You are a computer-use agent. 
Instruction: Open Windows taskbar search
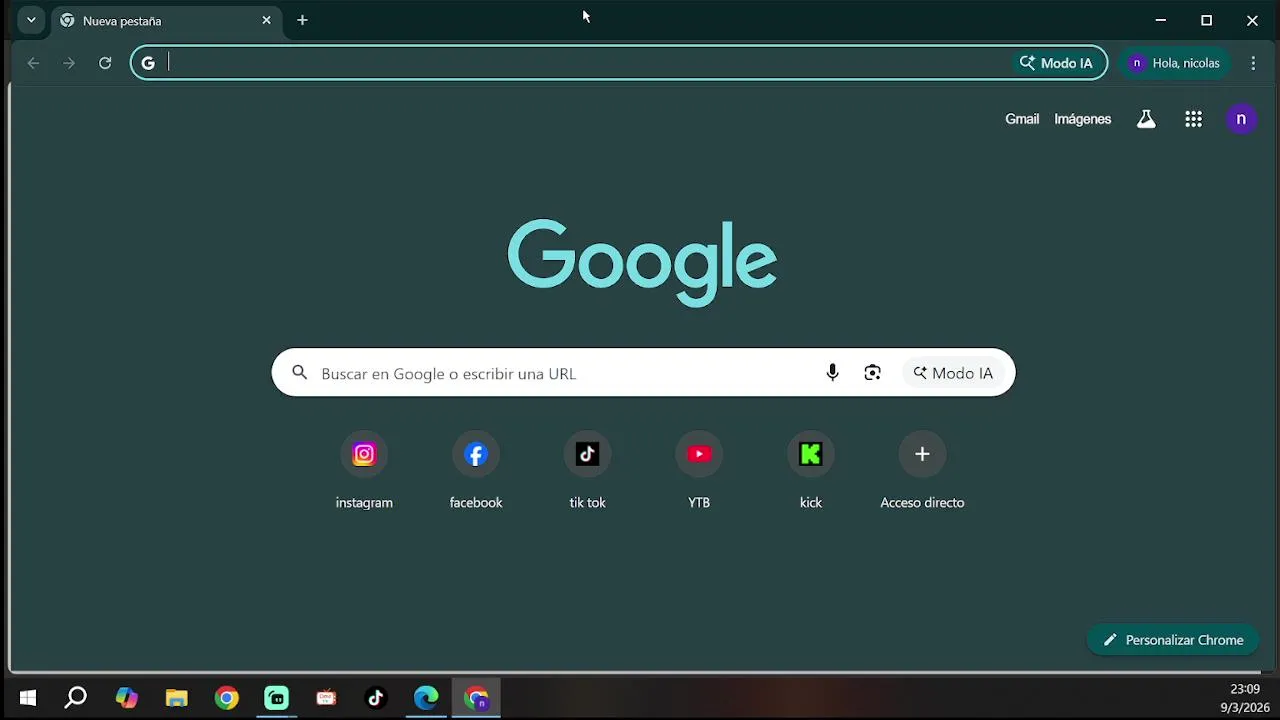click(76, 698)
